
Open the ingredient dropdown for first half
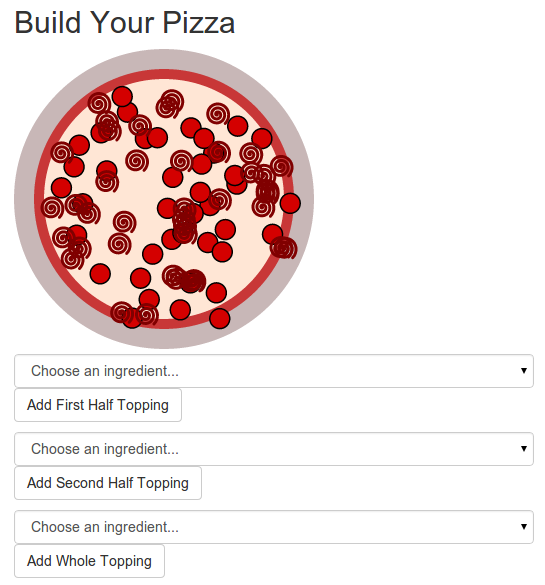tap(274, 371)
